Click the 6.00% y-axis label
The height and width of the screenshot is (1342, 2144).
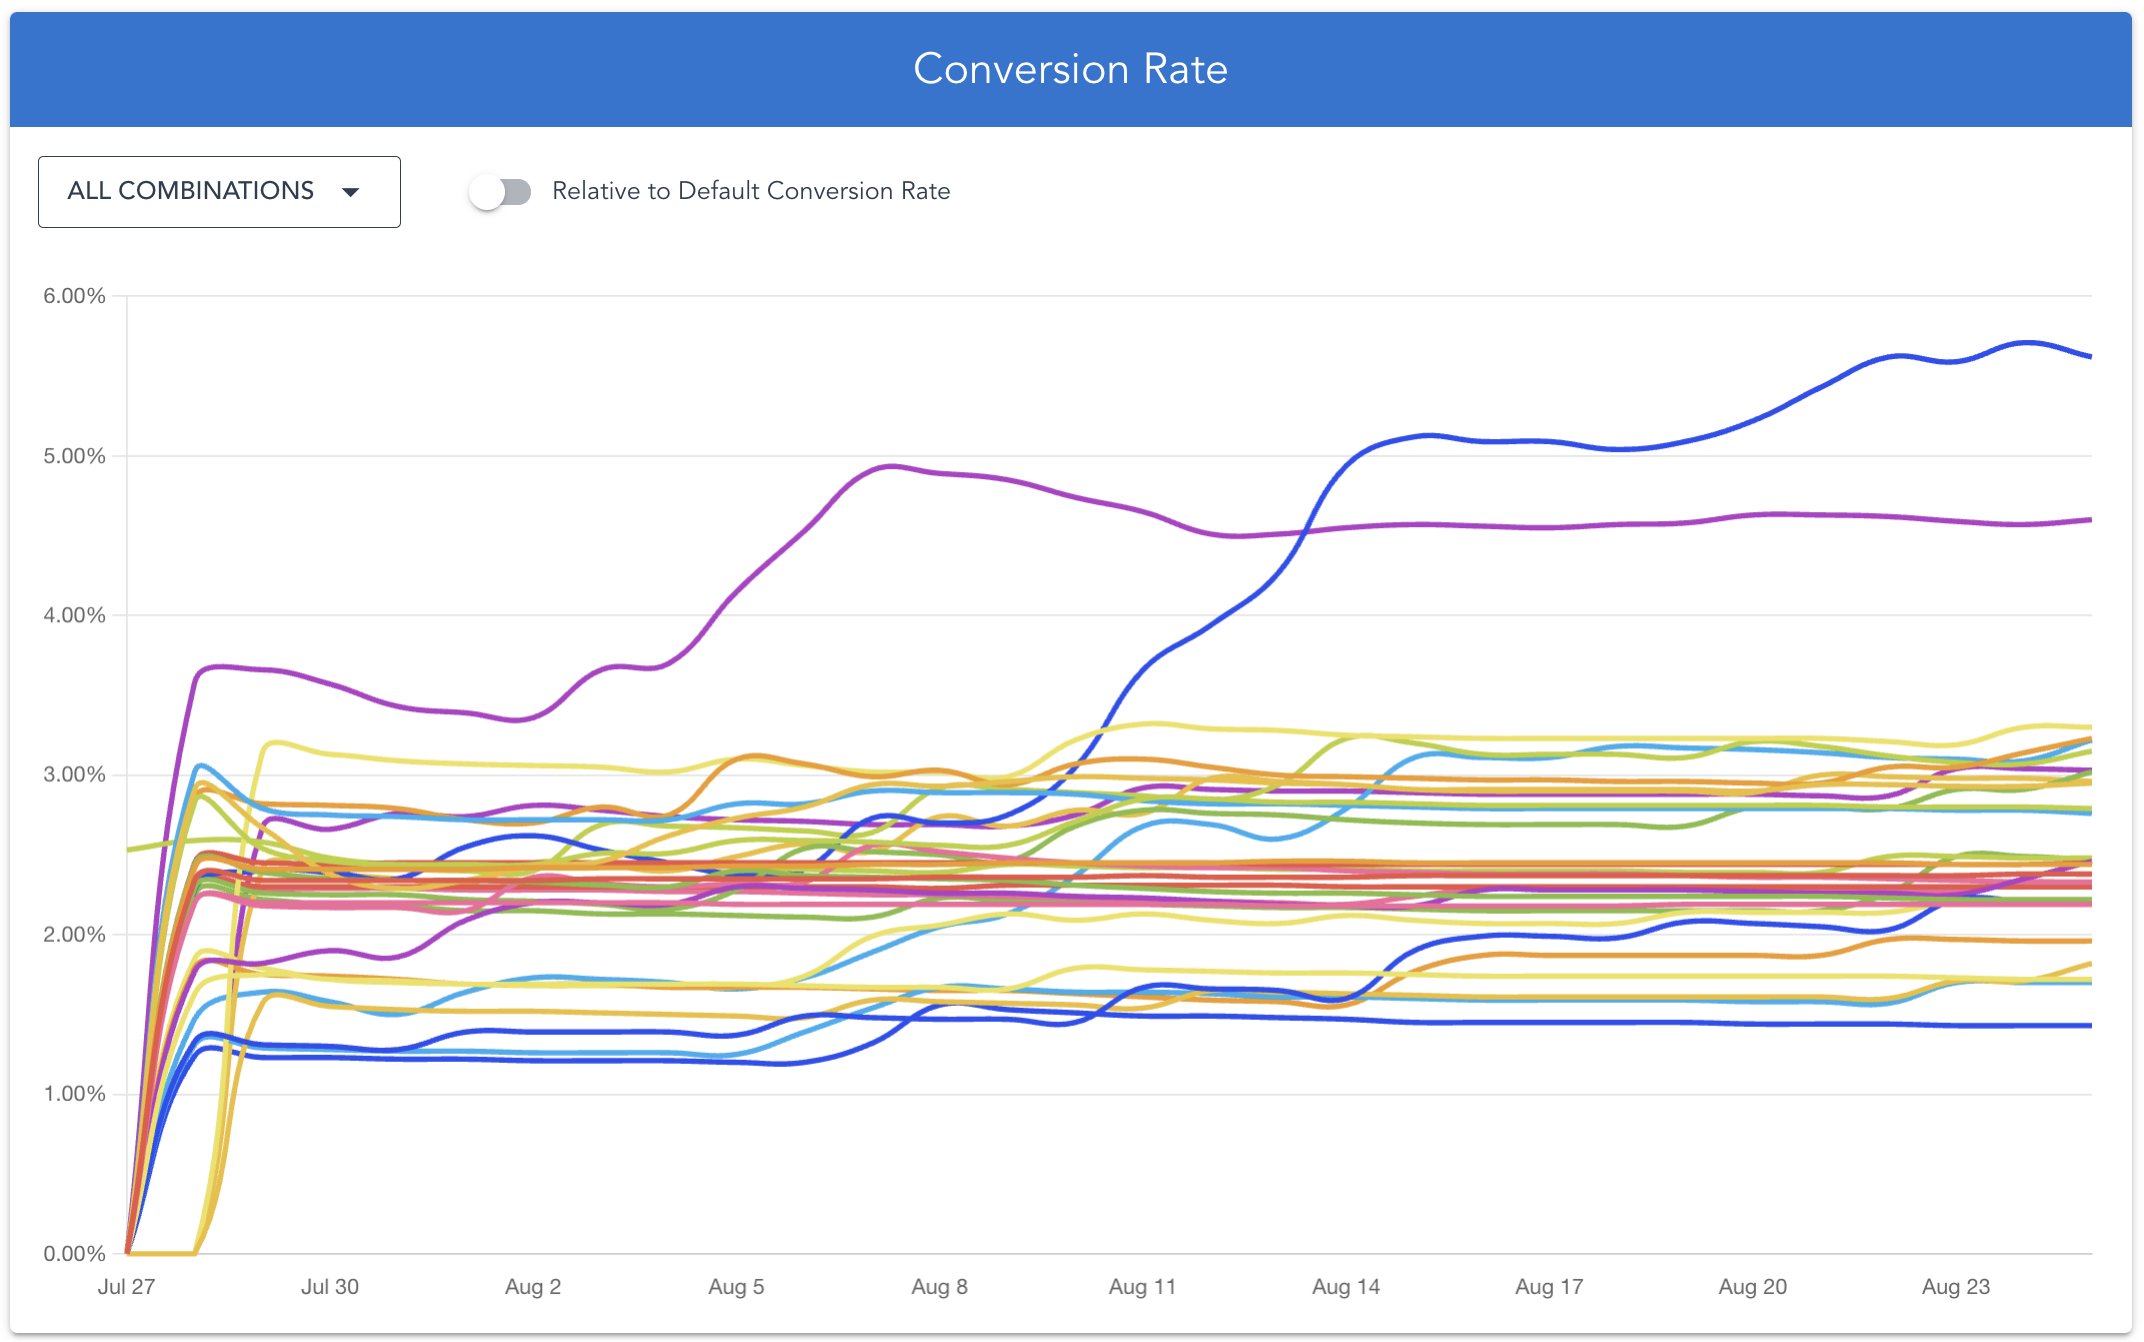[74, 296]
